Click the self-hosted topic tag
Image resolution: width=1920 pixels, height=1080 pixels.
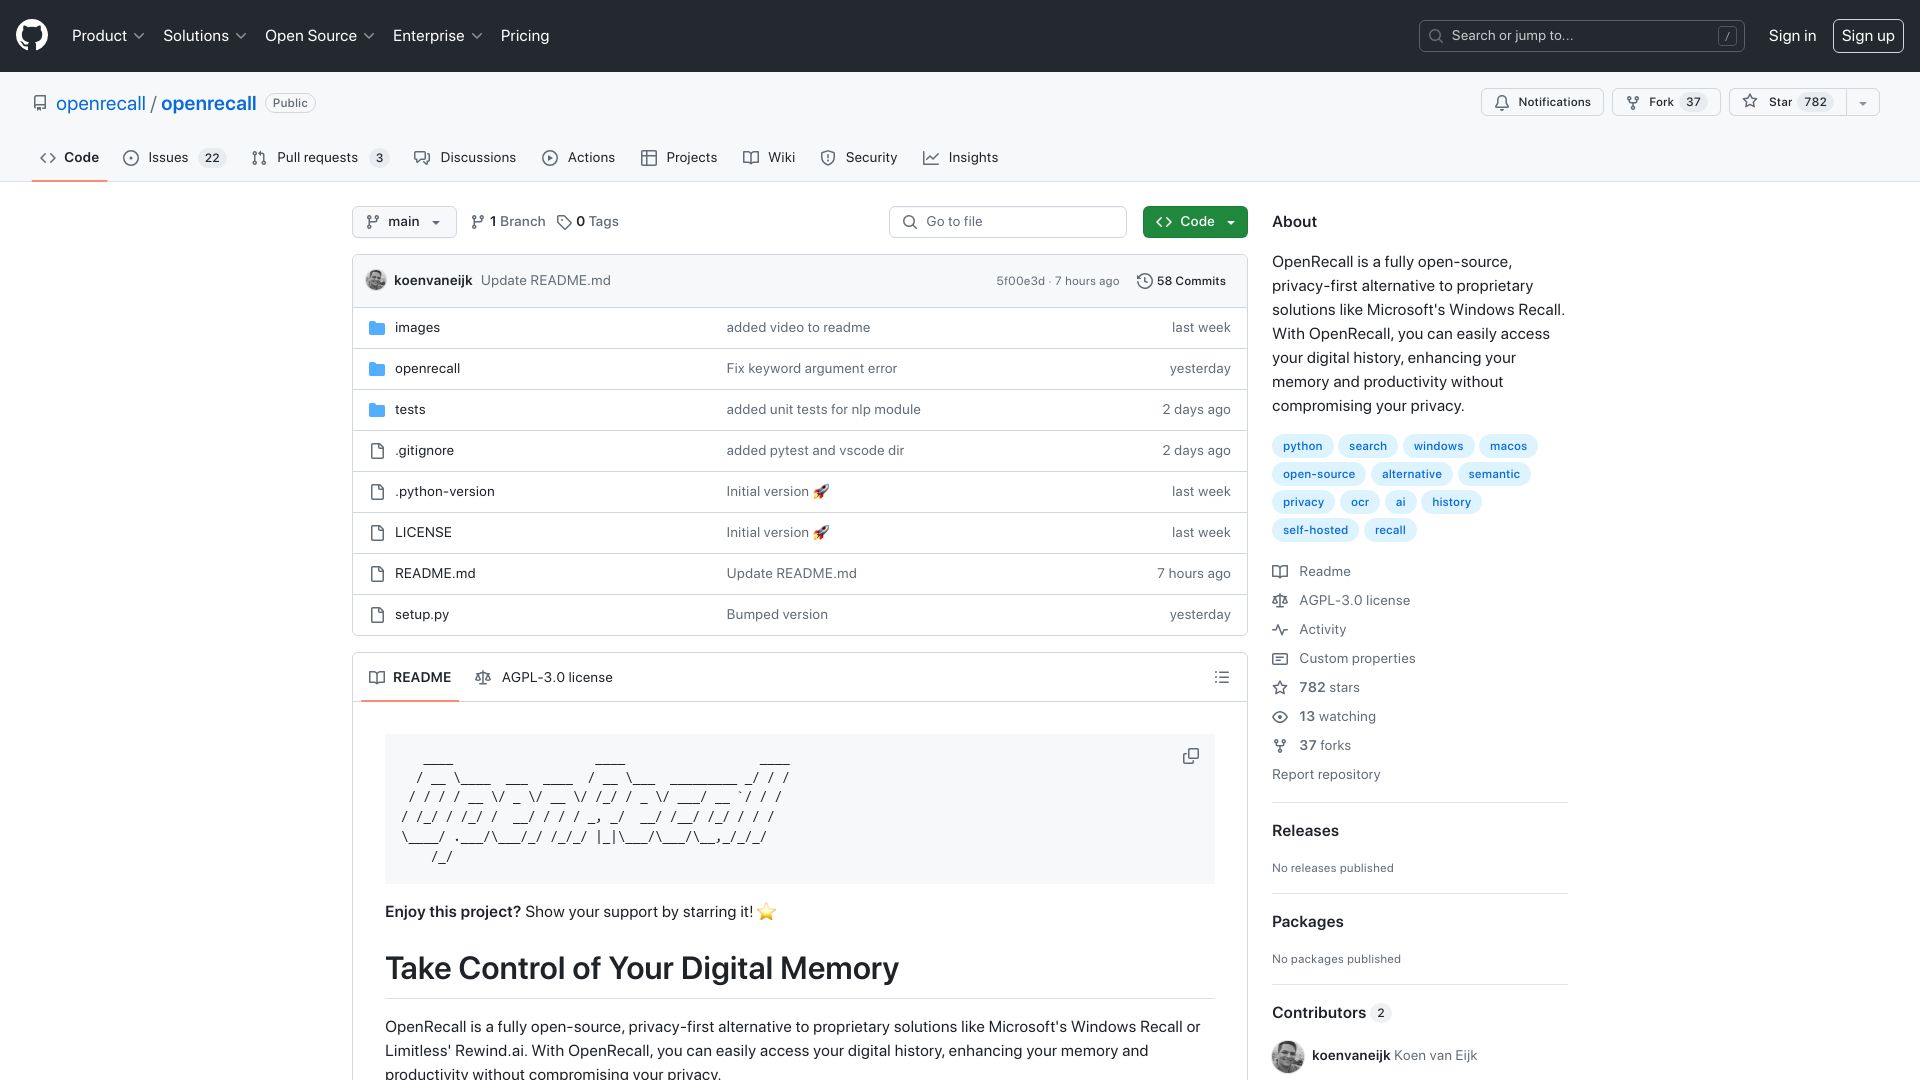(1315, 530)
